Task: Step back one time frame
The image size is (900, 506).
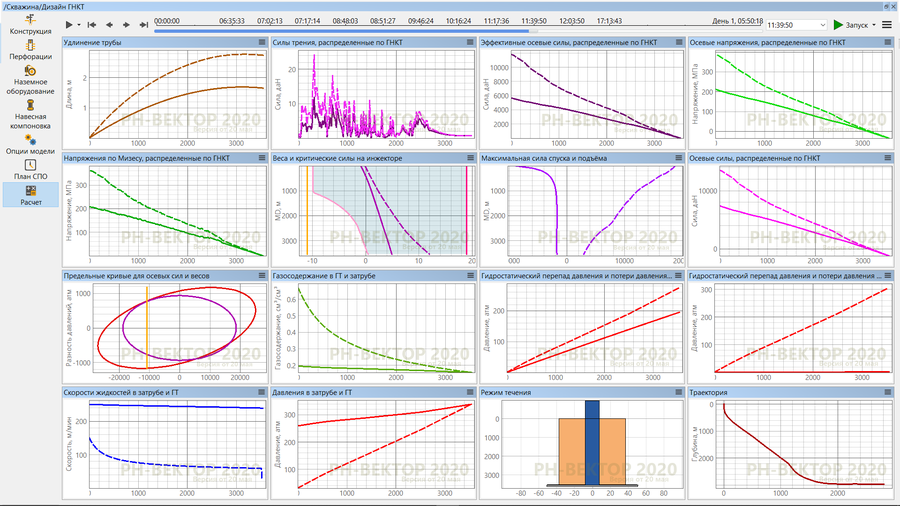Action: (109, 24)
